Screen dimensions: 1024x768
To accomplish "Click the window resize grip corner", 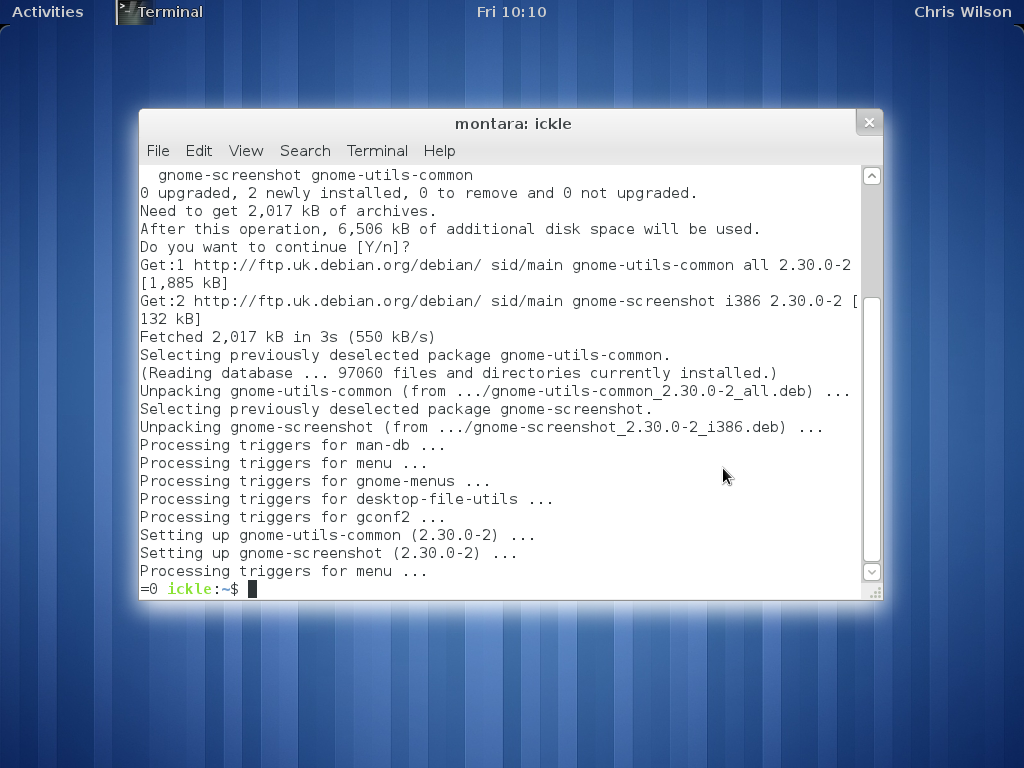I will pos(875,592).
